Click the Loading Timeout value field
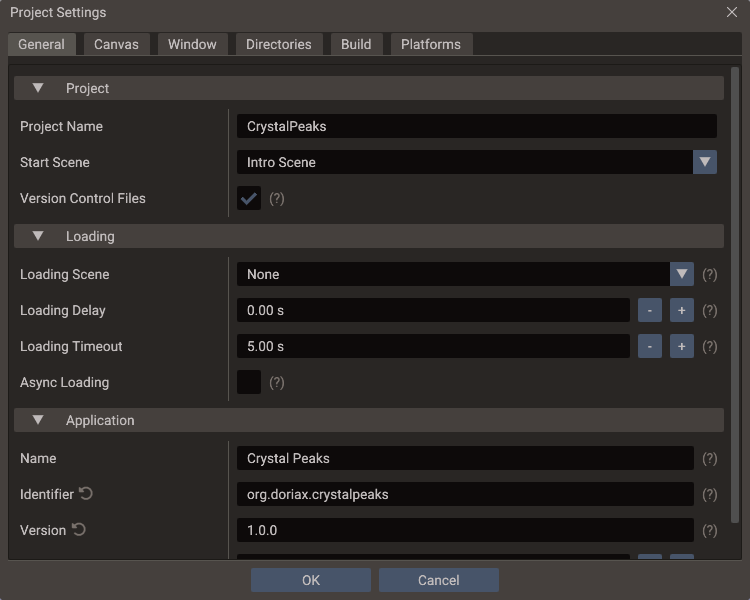750x600 pixels. (x=433, y=346)
